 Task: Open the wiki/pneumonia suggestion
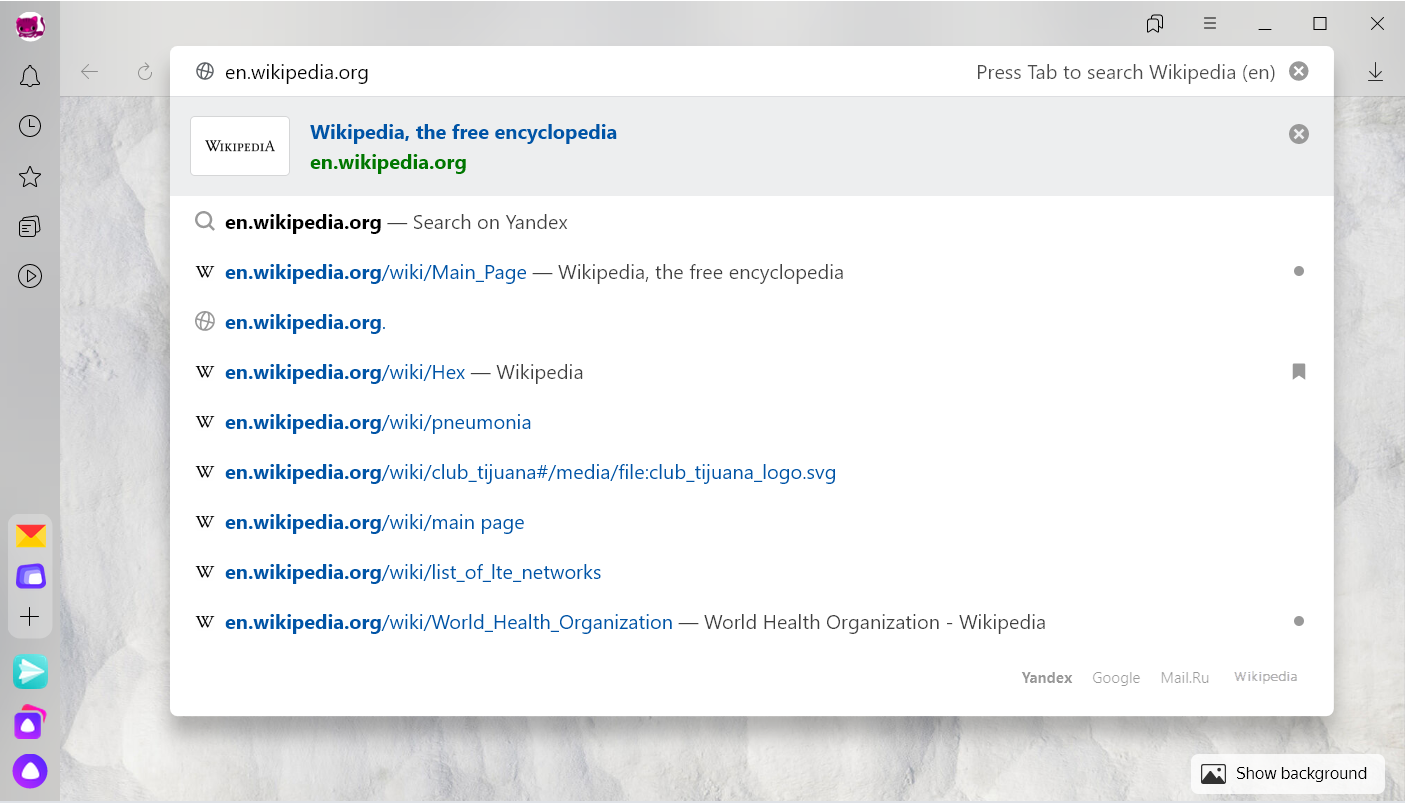tap(751, 422)
